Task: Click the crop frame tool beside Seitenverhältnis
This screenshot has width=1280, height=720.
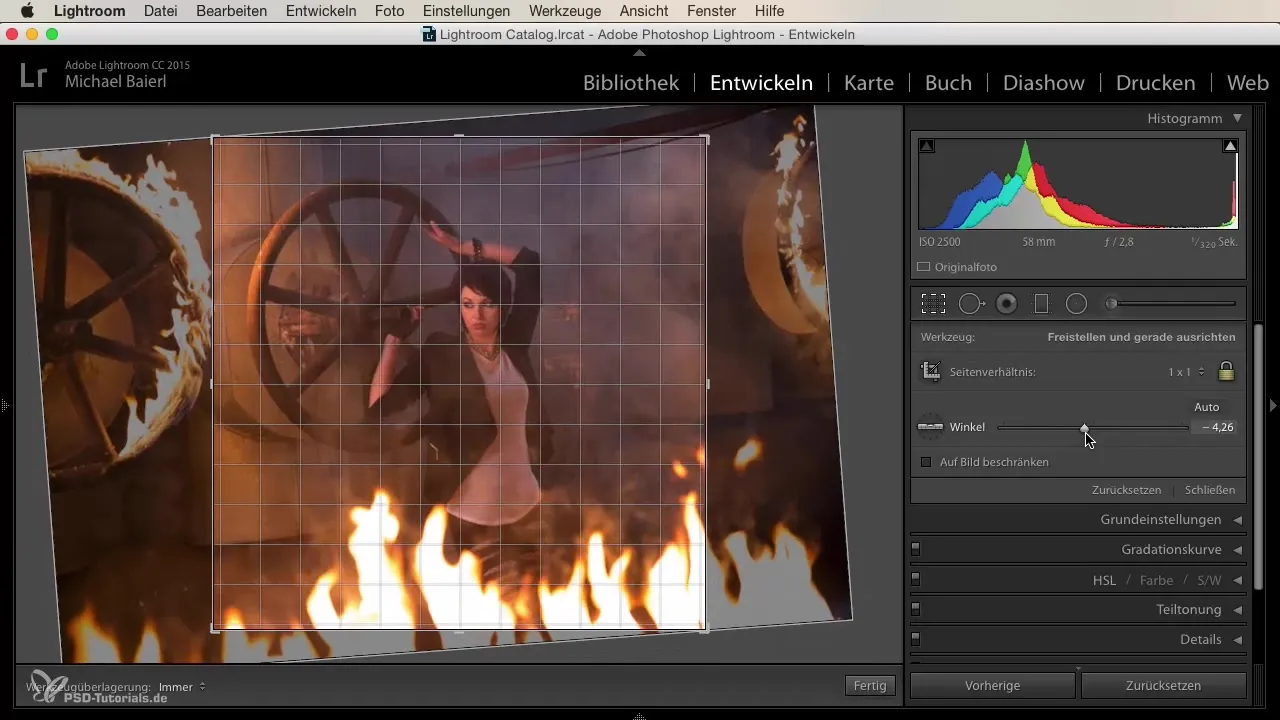Action: [930, 371]
